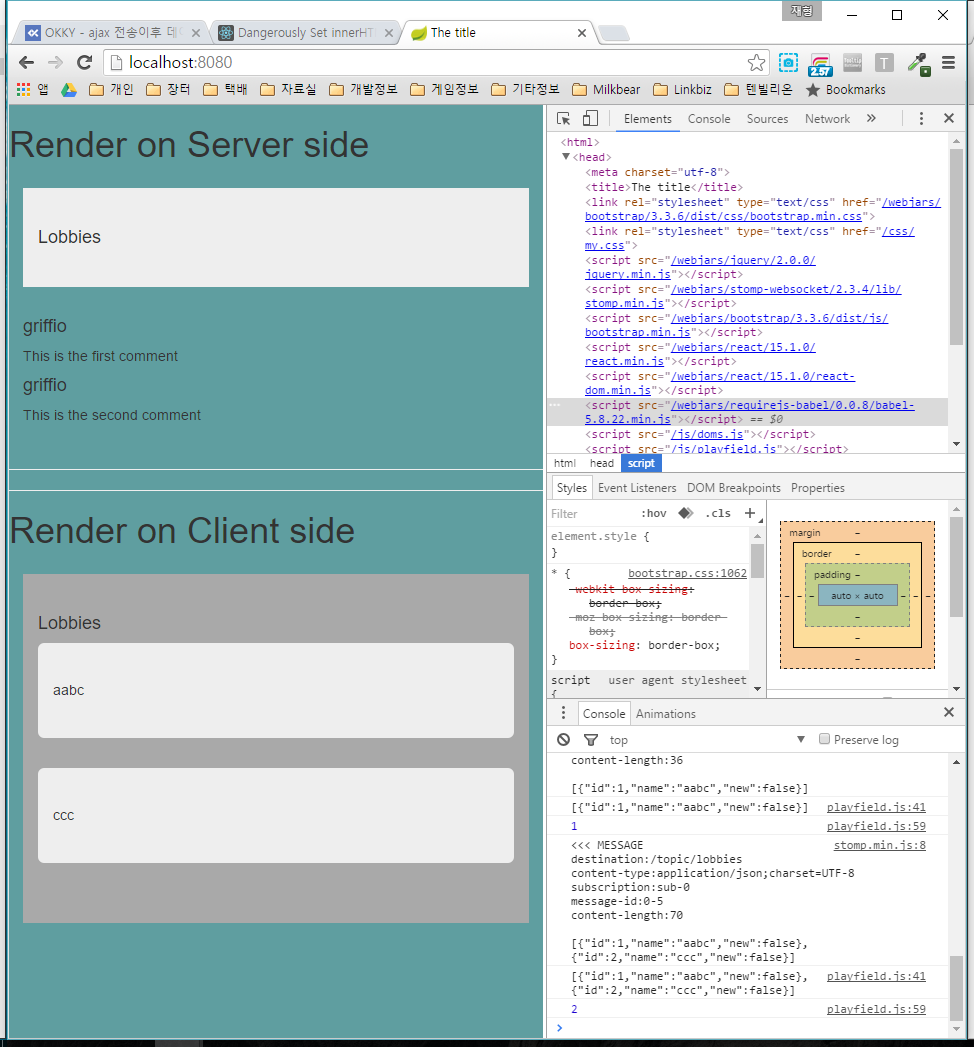Collapse the head element node

click(x=565, y=157)
